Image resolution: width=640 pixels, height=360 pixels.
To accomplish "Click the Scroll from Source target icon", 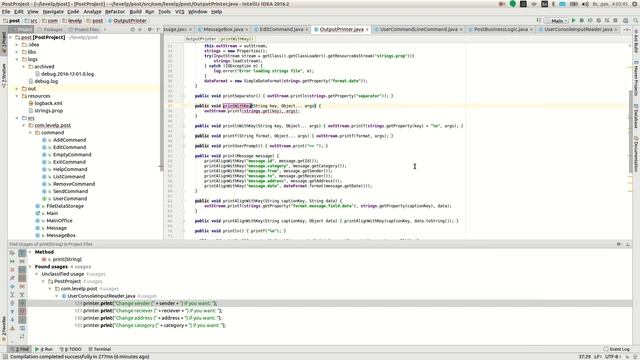I will point(133,29).
